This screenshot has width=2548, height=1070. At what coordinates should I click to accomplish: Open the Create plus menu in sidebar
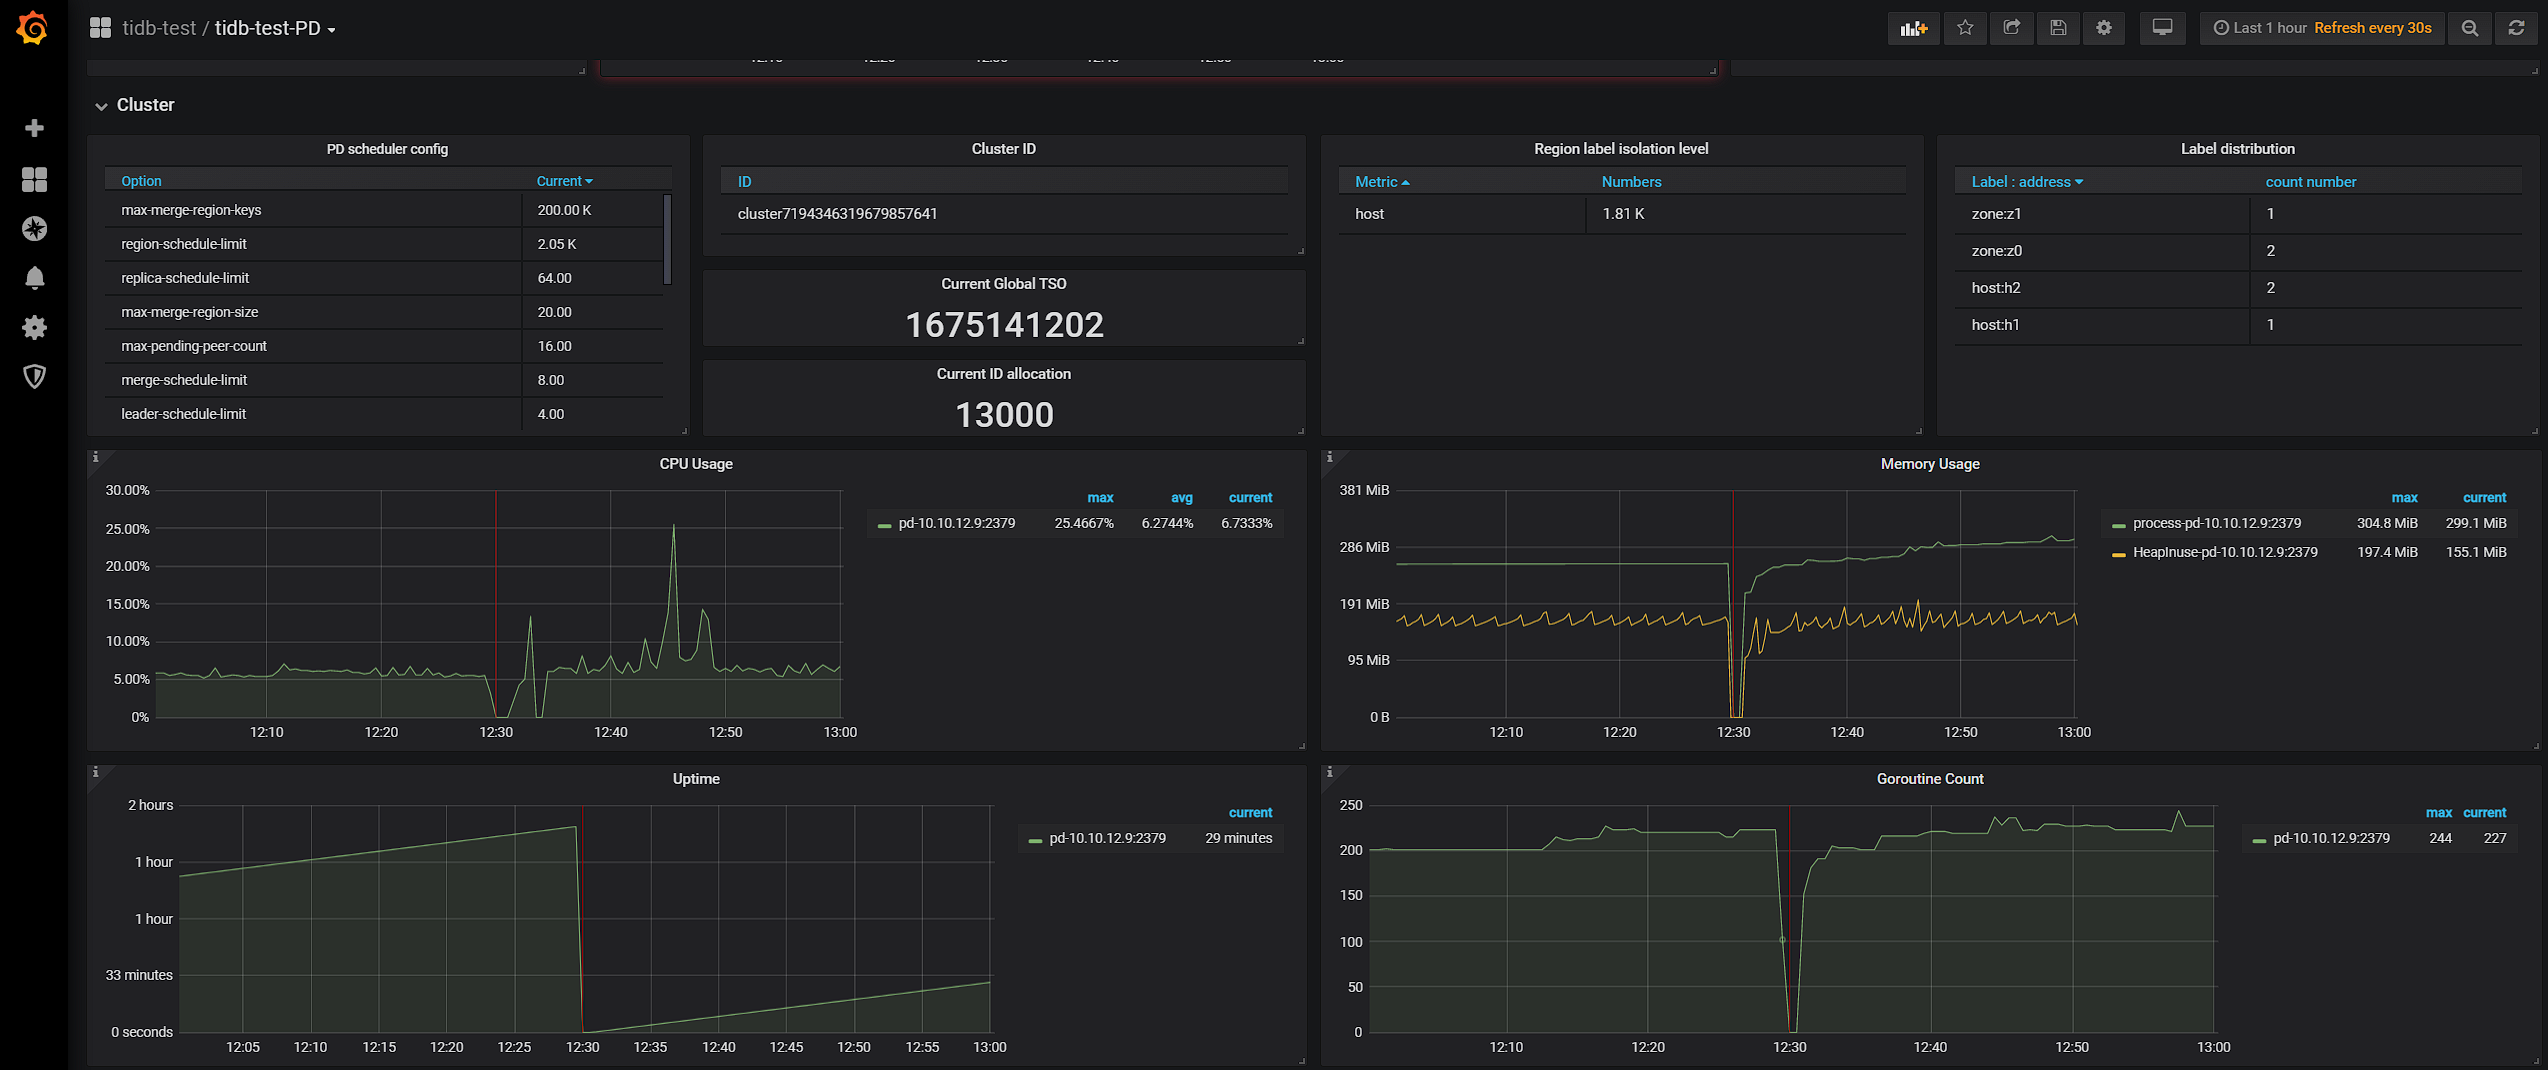(34, 128)
